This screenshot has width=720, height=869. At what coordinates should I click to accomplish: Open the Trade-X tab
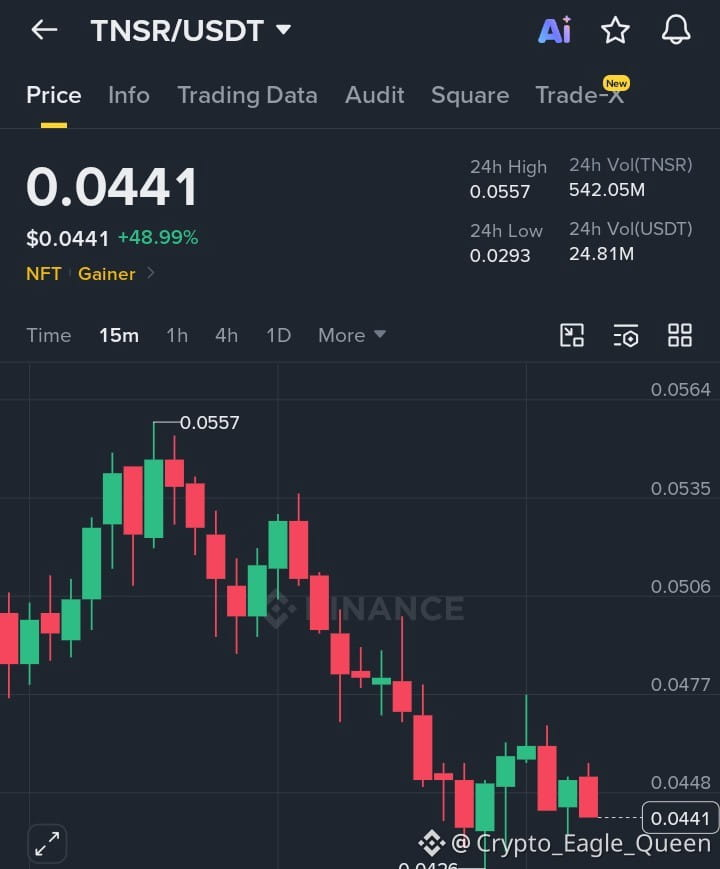tap(580, 95)
